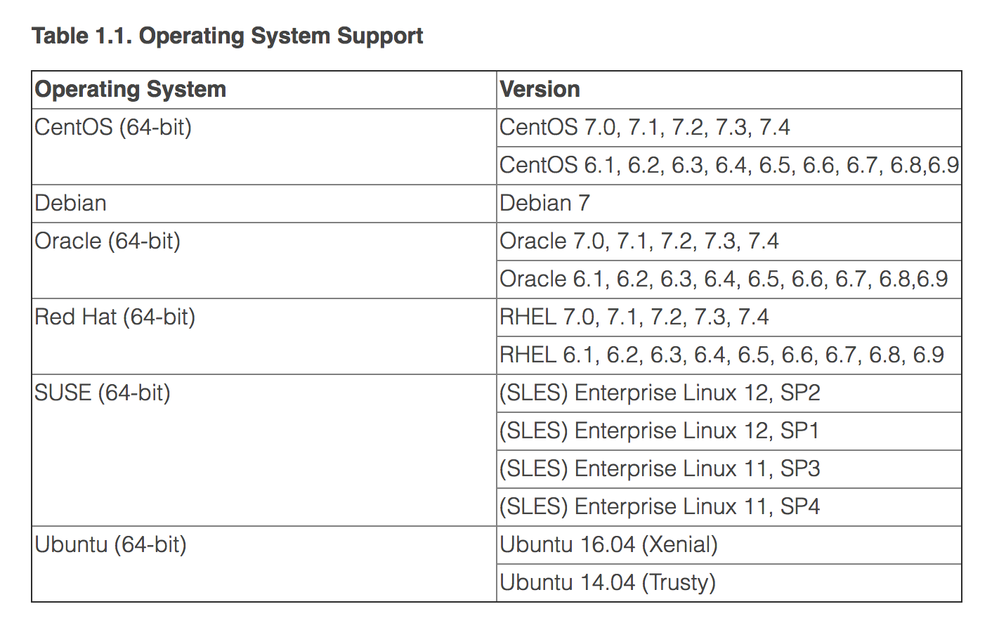Click the "Operating System" column header

pyautogui.click(x=131, y=89)
